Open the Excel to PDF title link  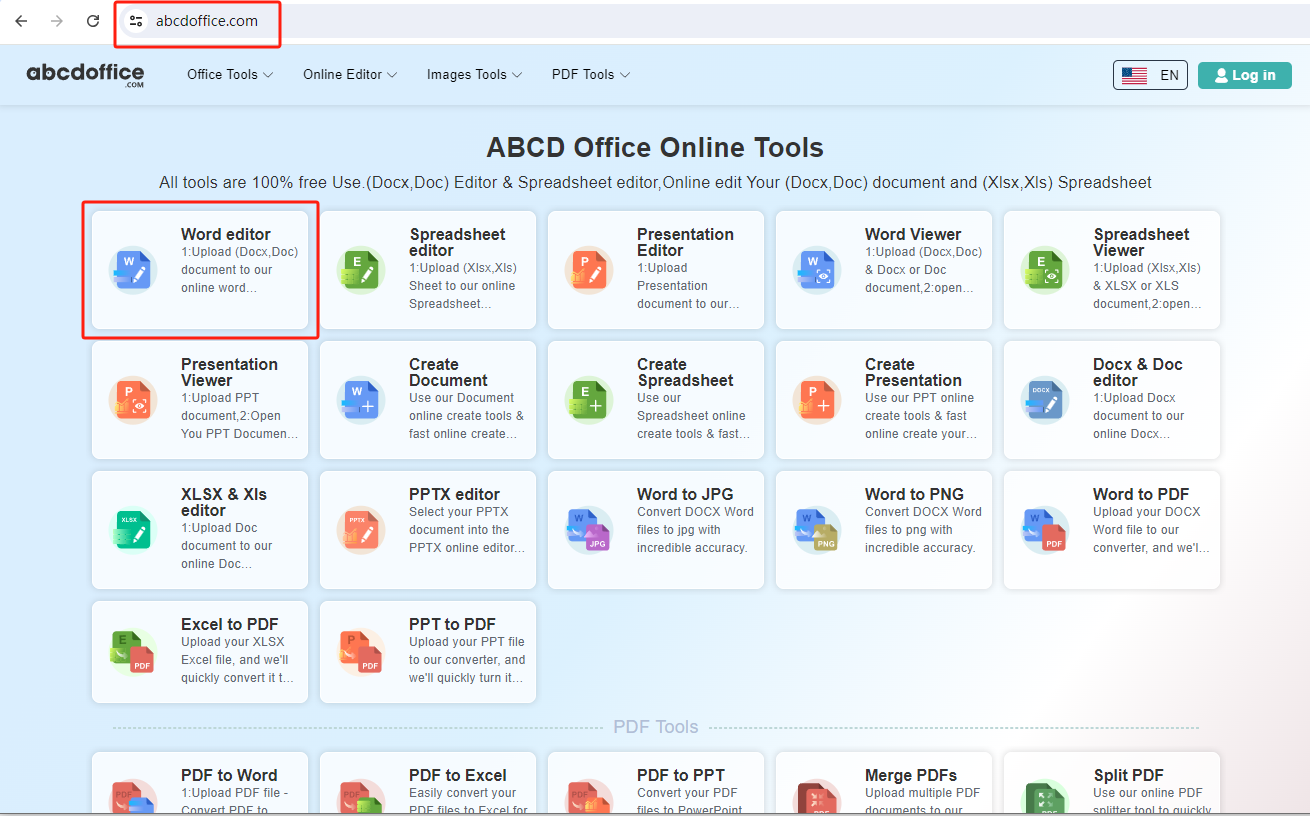point(230,625)
